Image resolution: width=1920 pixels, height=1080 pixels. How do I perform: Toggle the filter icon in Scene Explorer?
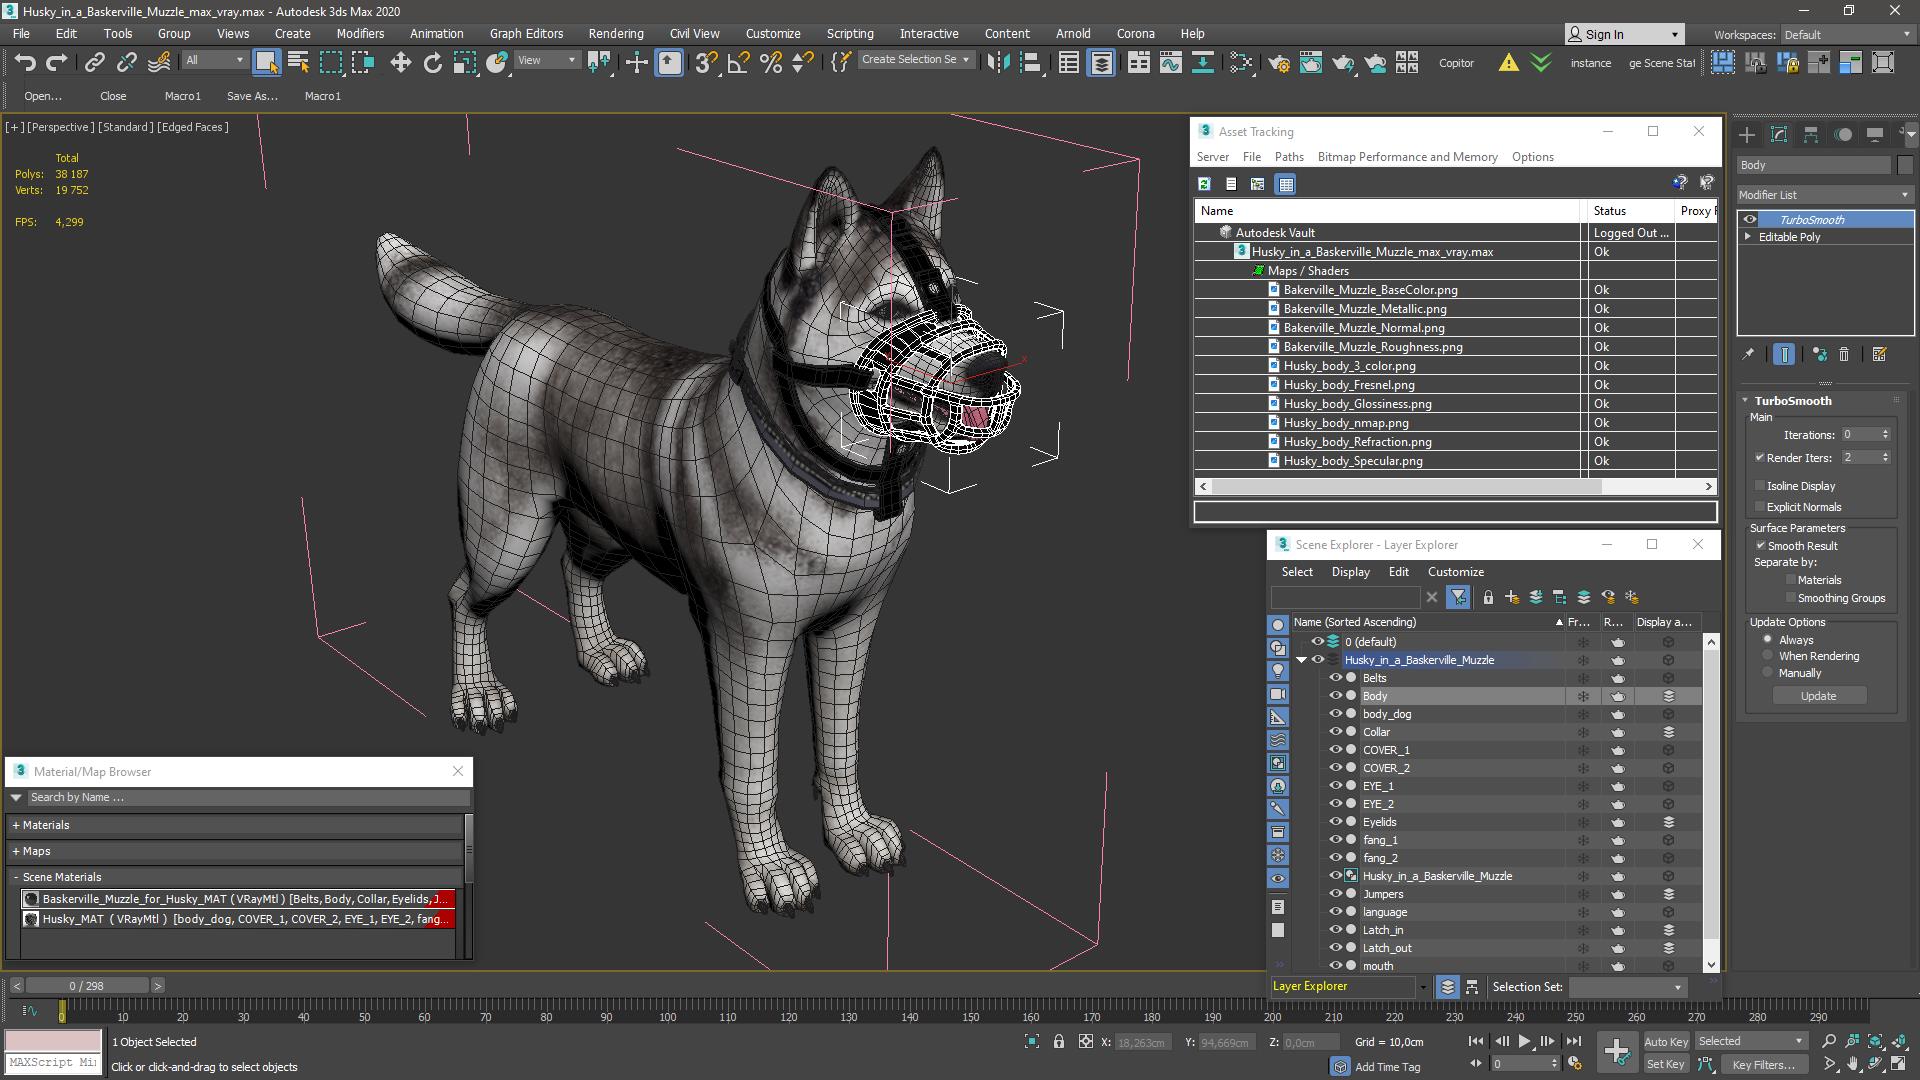click(1458, 597)
